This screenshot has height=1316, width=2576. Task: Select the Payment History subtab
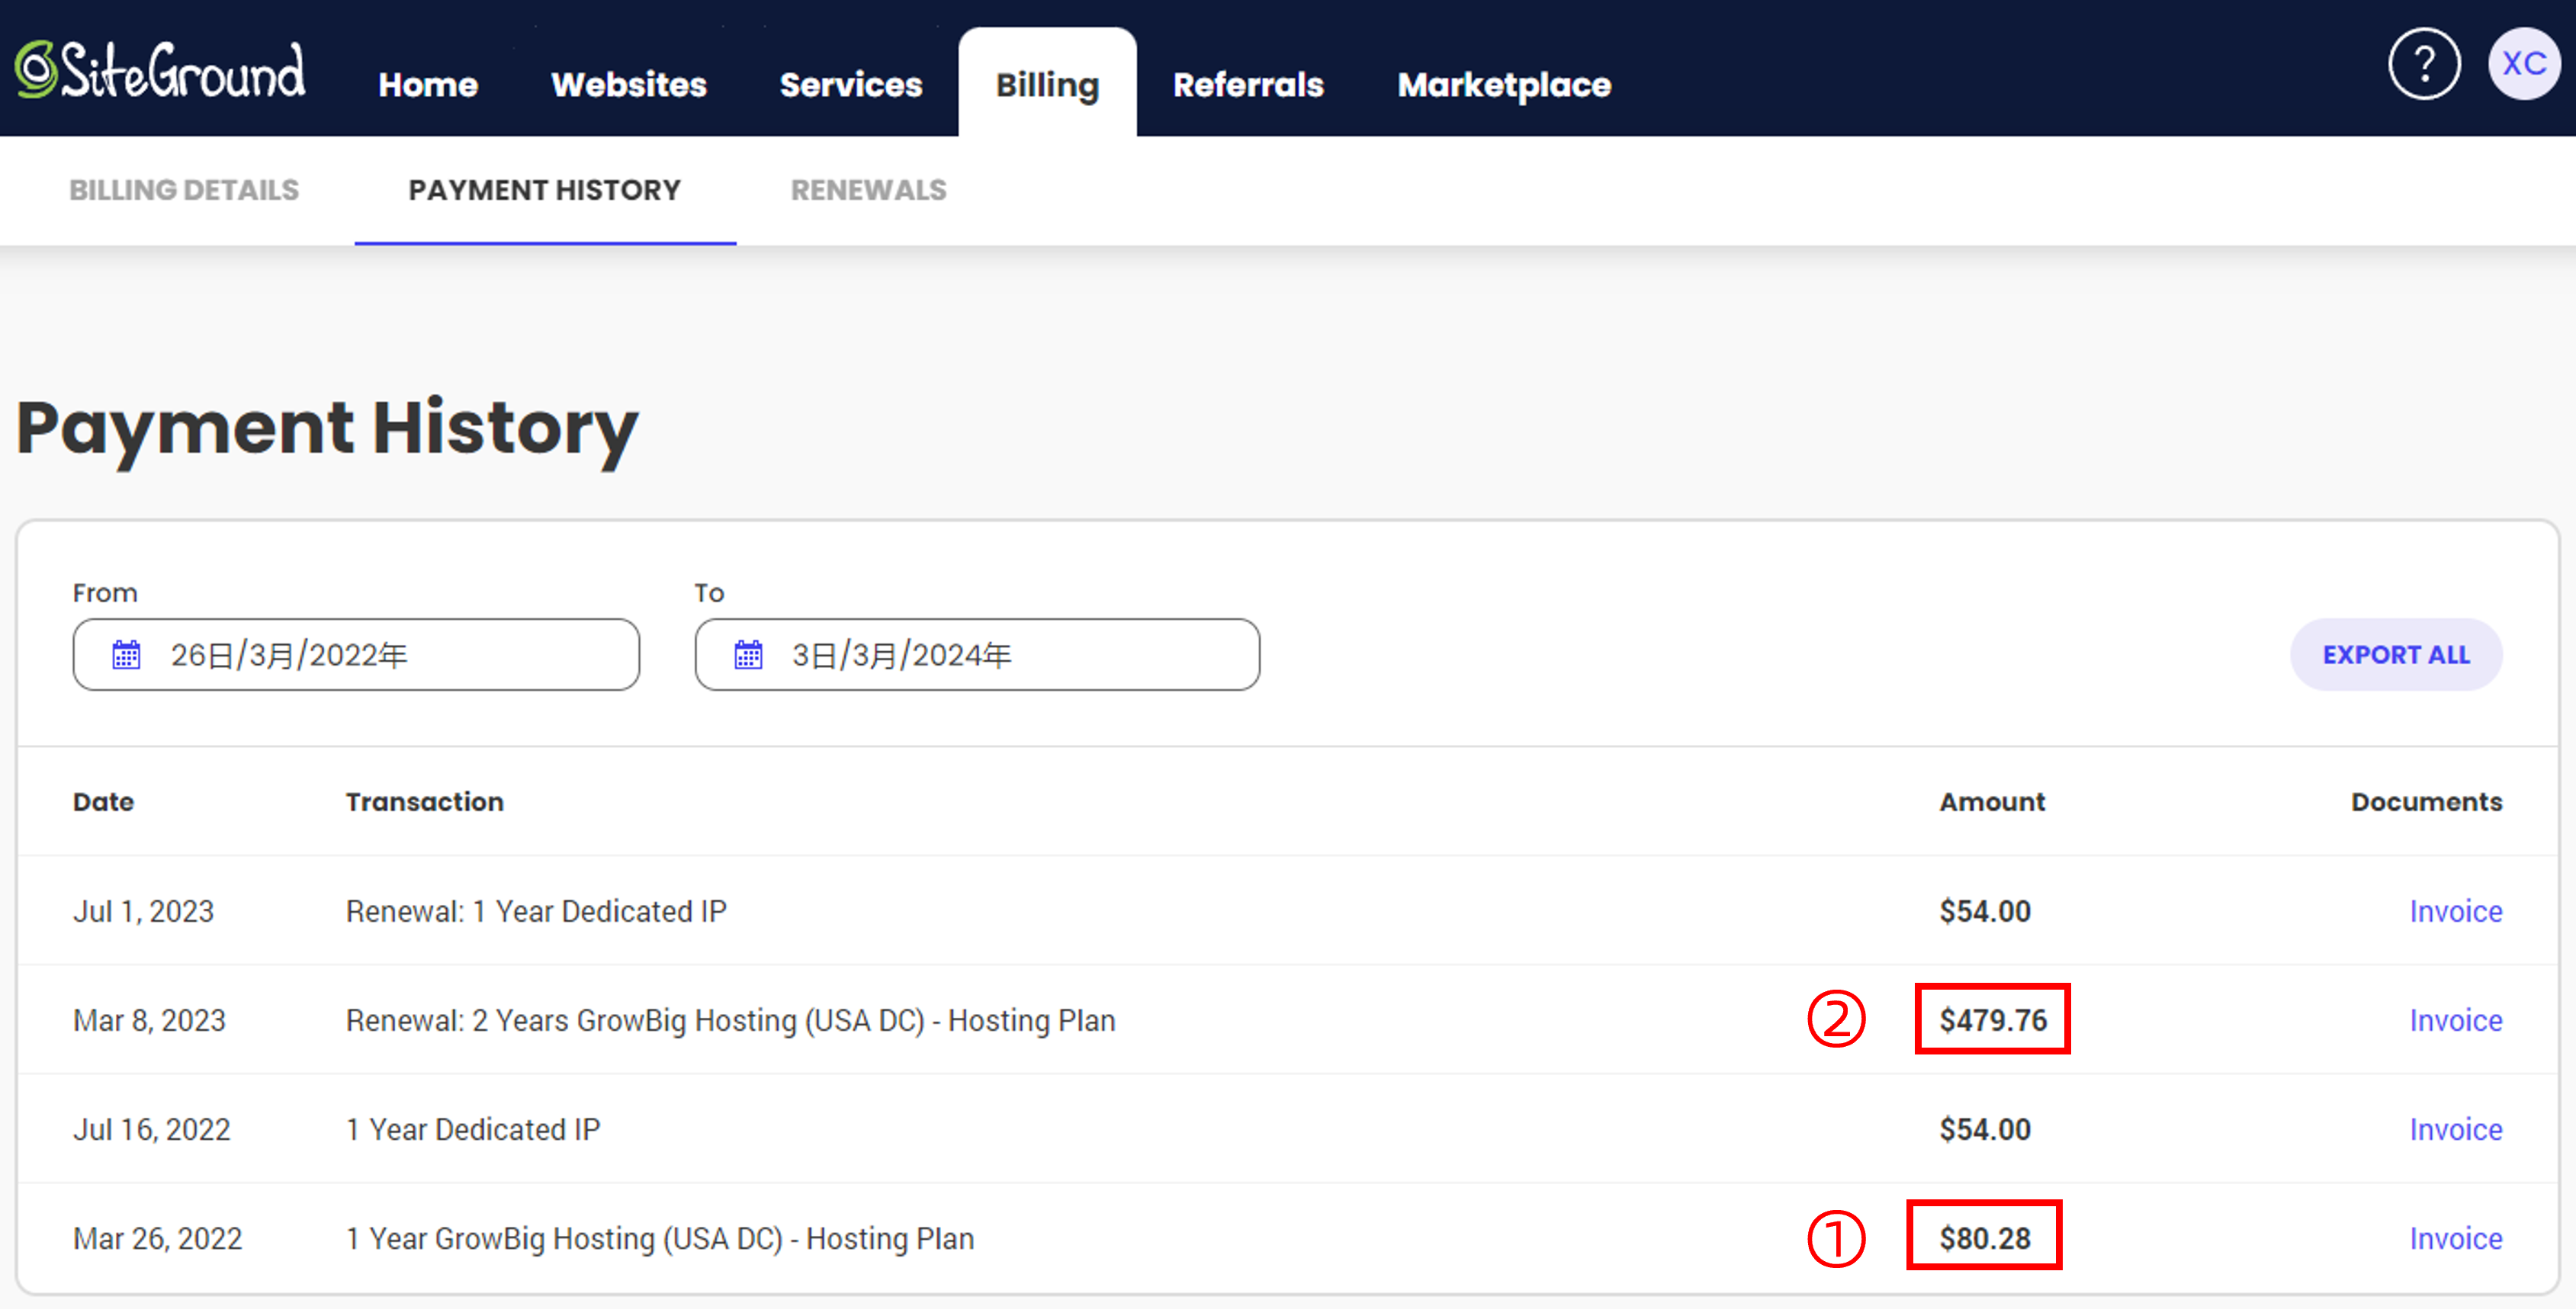(544, 190)
